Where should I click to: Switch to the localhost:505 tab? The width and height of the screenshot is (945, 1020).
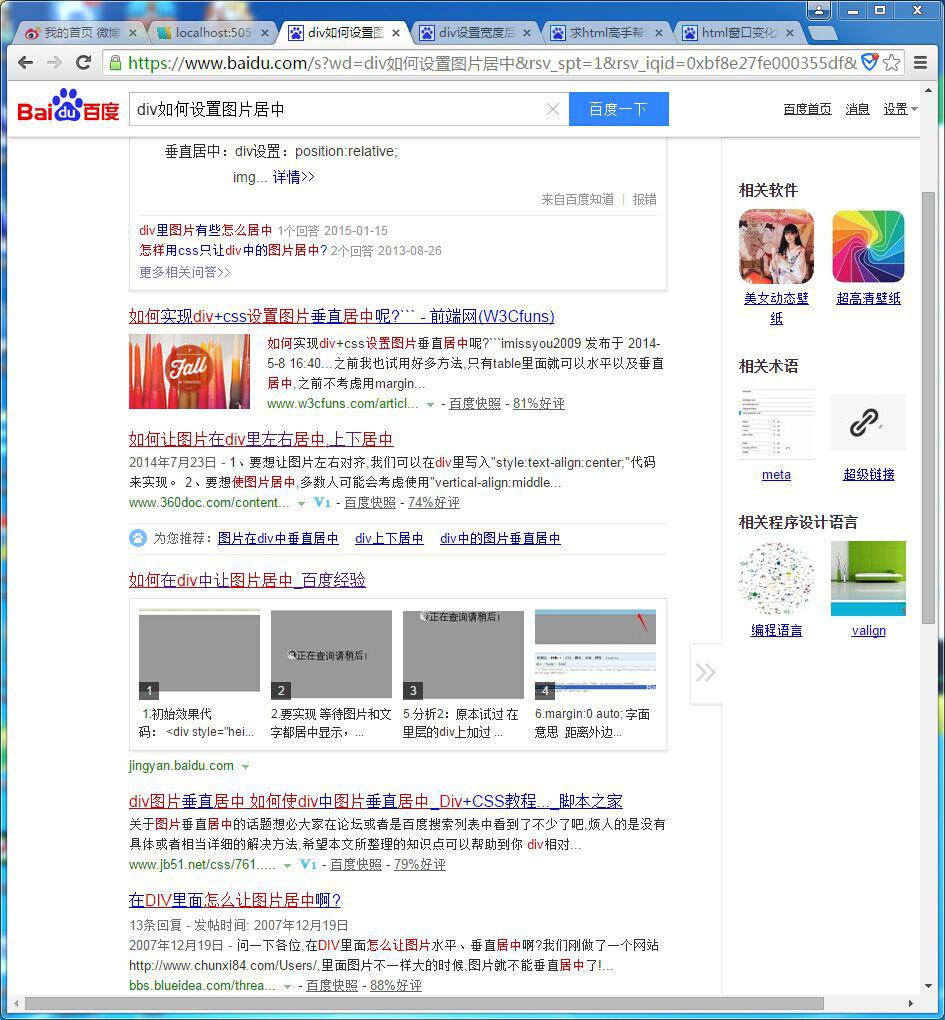(212, 33)
